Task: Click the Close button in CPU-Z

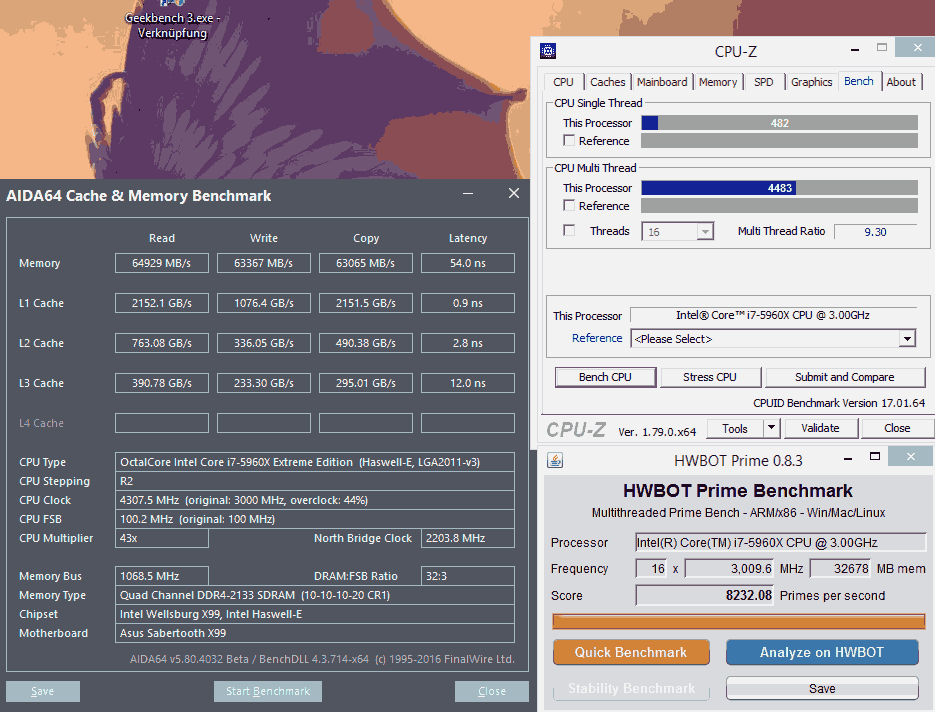Action: (x=897, y=428)
